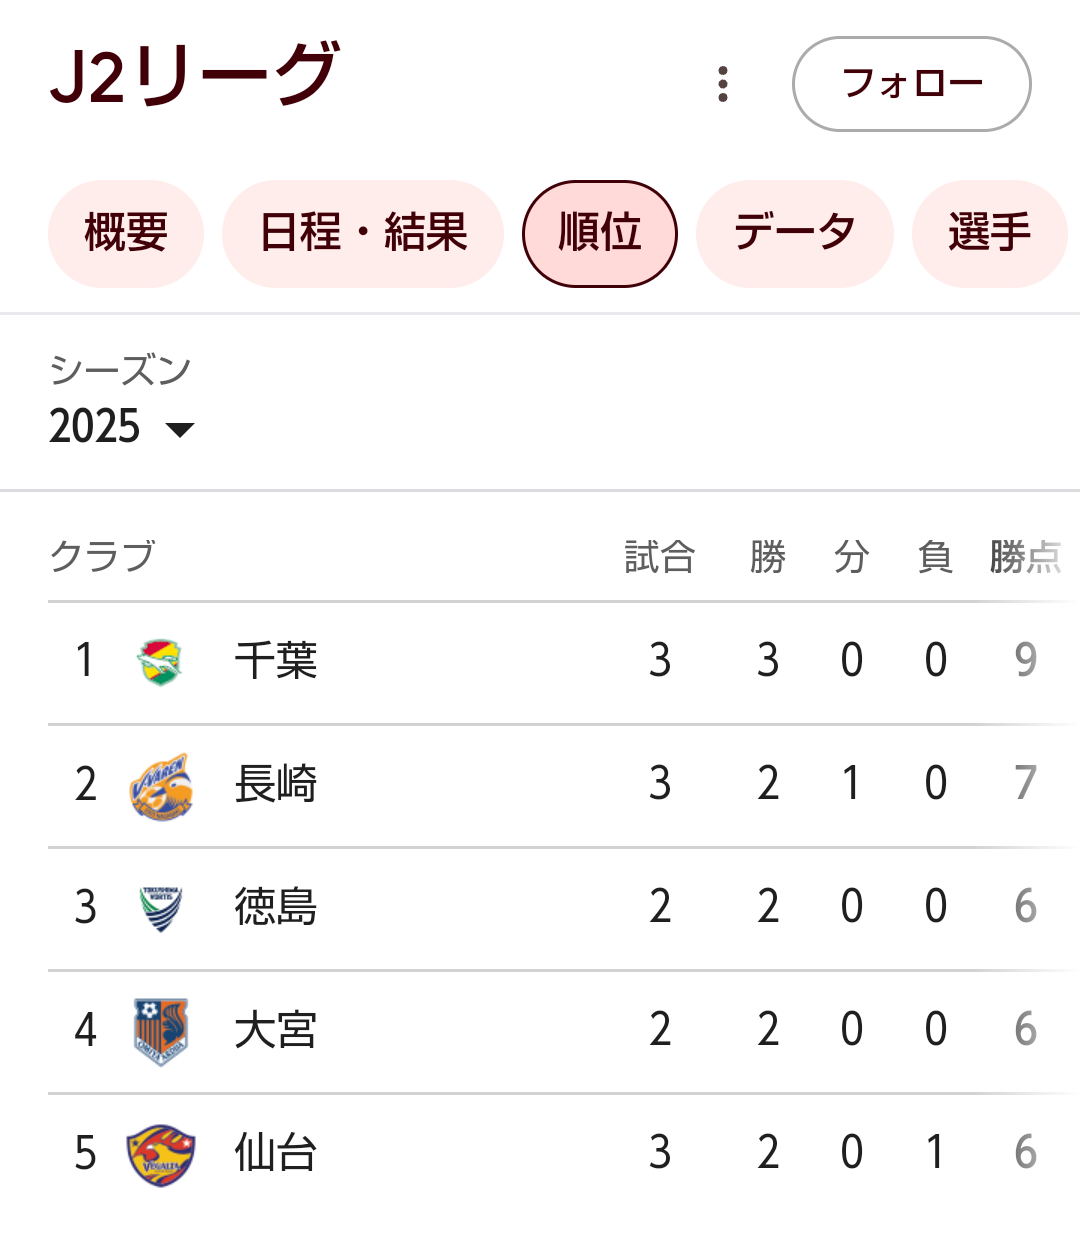Click the 勝点 column header
Viewport: 1080px width, 1235px height.
pos(1026,557)
